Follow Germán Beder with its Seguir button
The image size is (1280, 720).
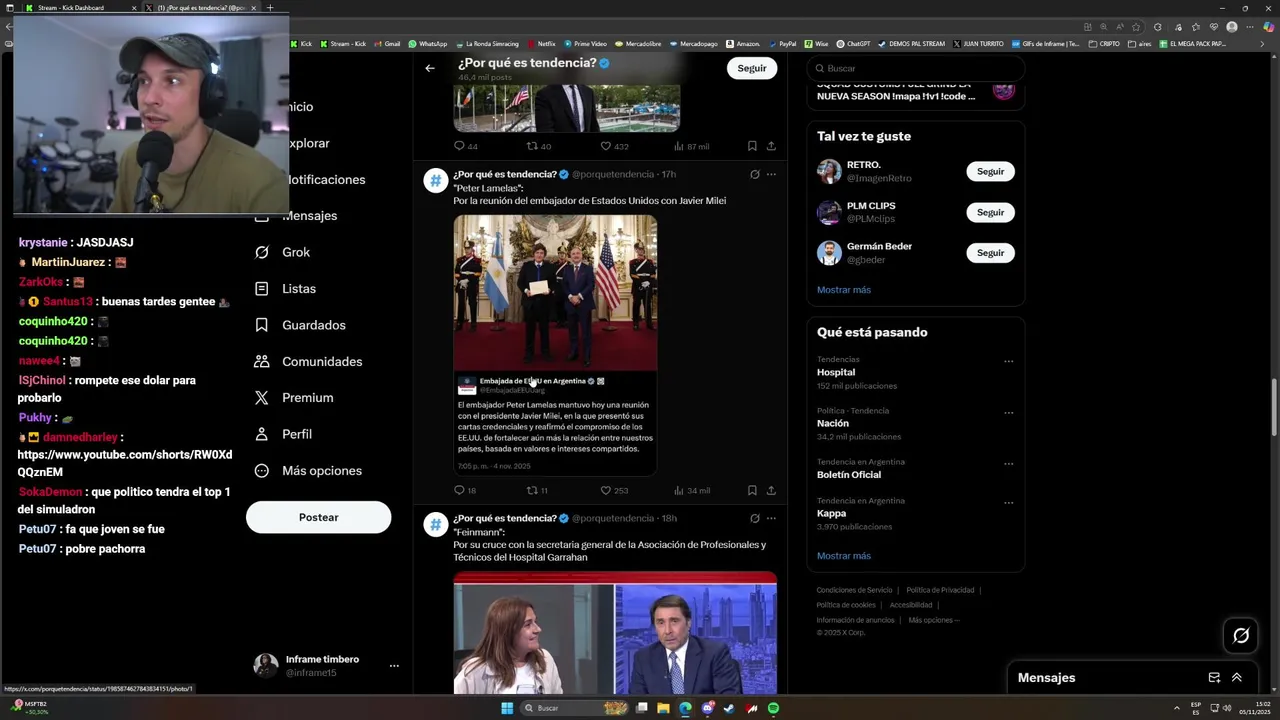[x=990, y=253]
